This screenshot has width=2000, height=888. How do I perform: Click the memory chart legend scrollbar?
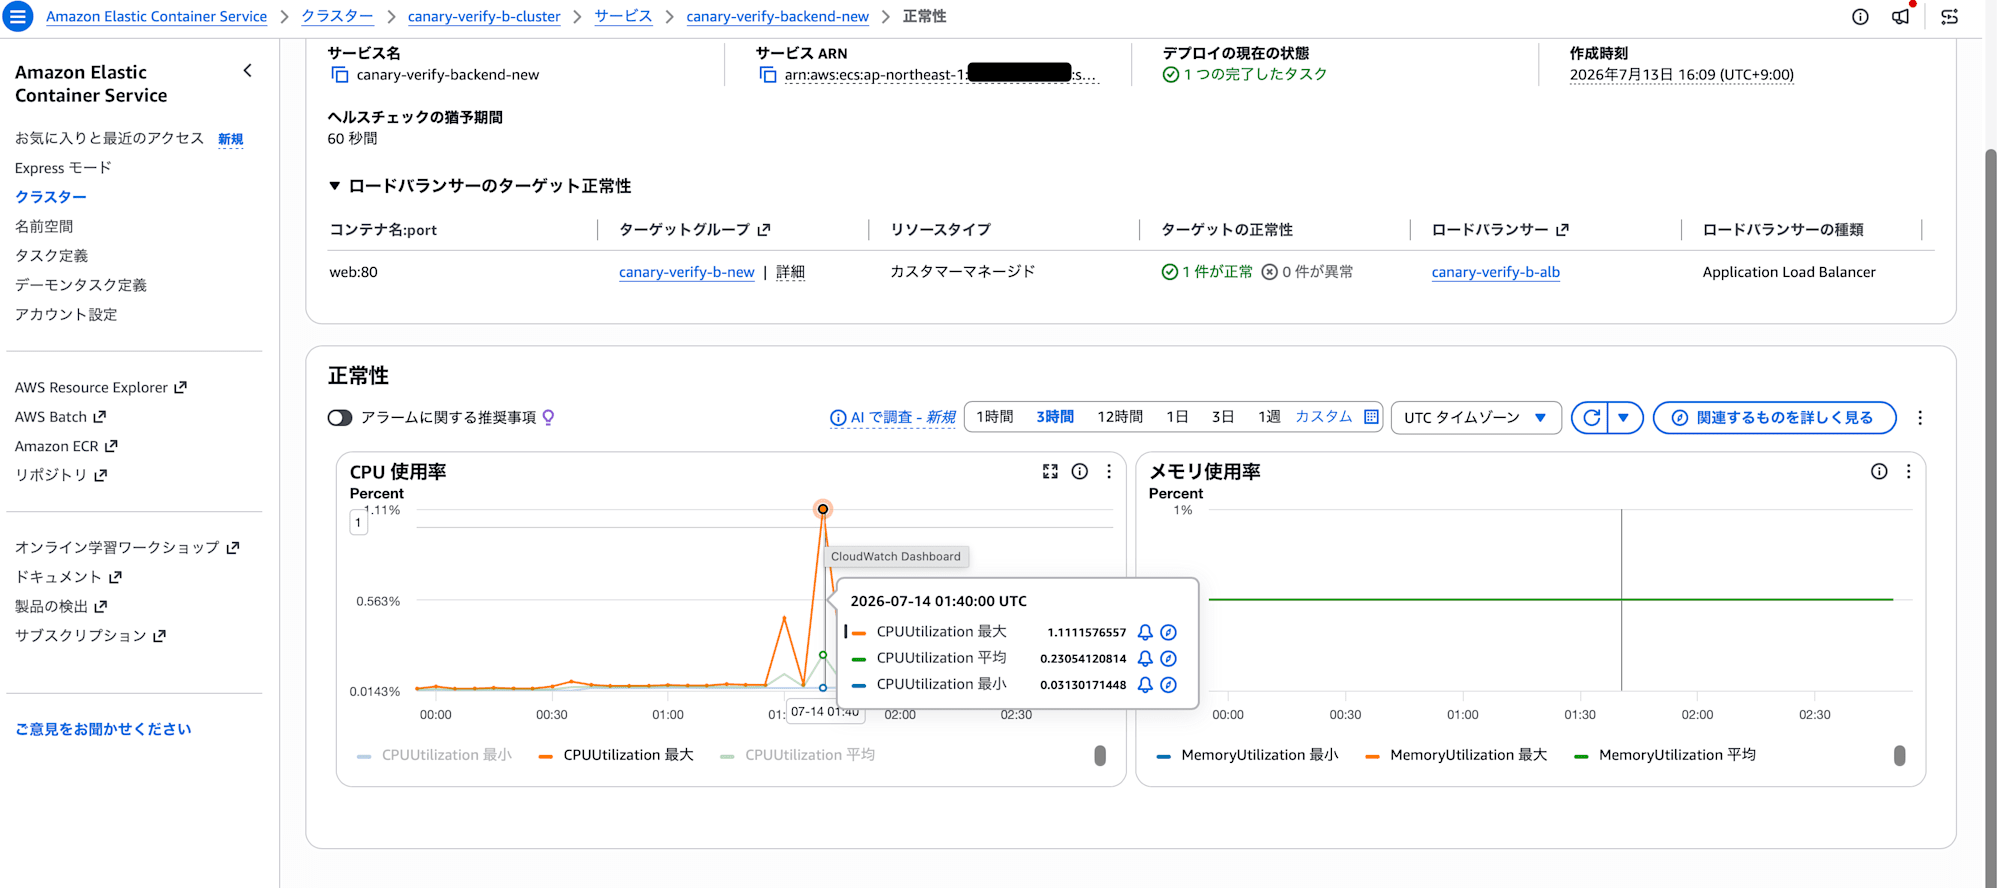coord(1899,755)
